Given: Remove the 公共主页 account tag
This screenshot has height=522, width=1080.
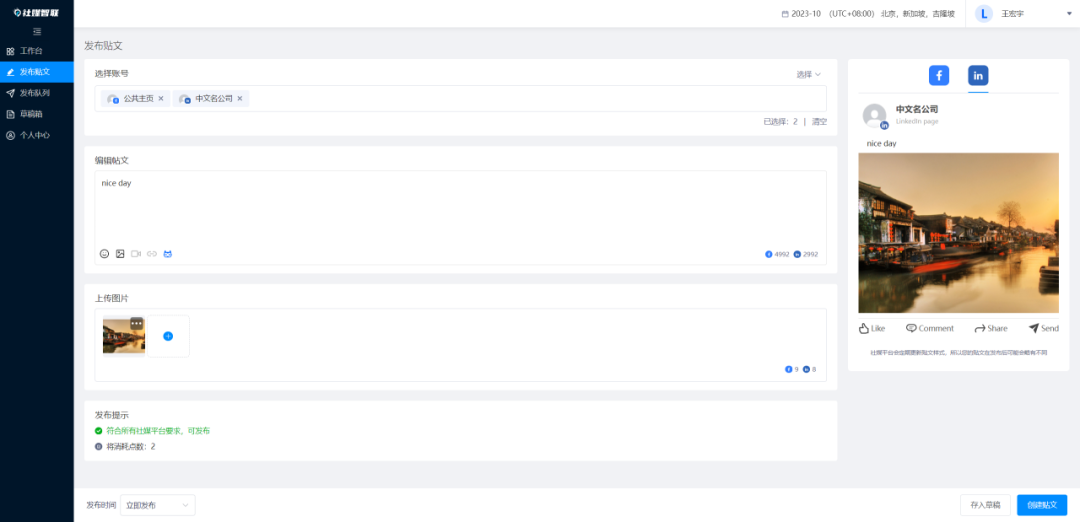Looking at the screenshot, I should 161,99.
